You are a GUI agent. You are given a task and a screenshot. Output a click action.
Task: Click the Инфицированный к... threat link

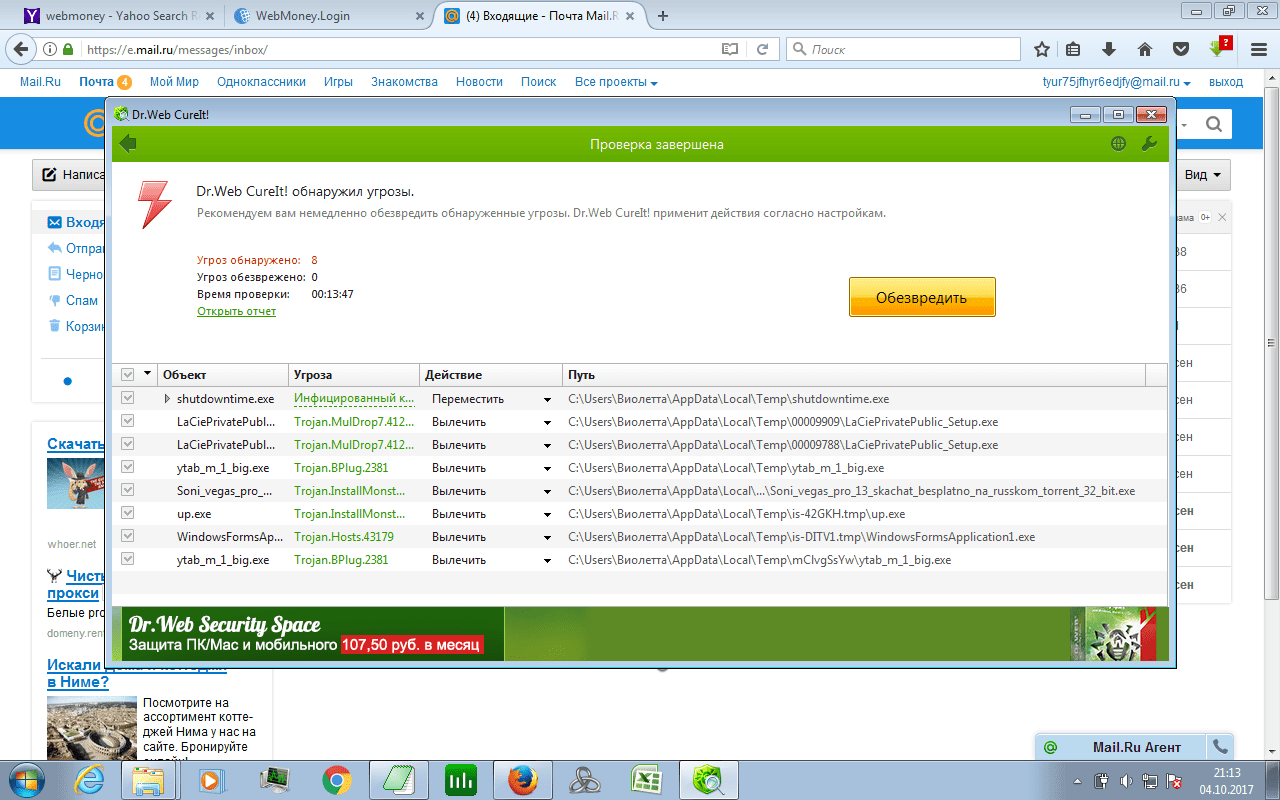(354, 399)
